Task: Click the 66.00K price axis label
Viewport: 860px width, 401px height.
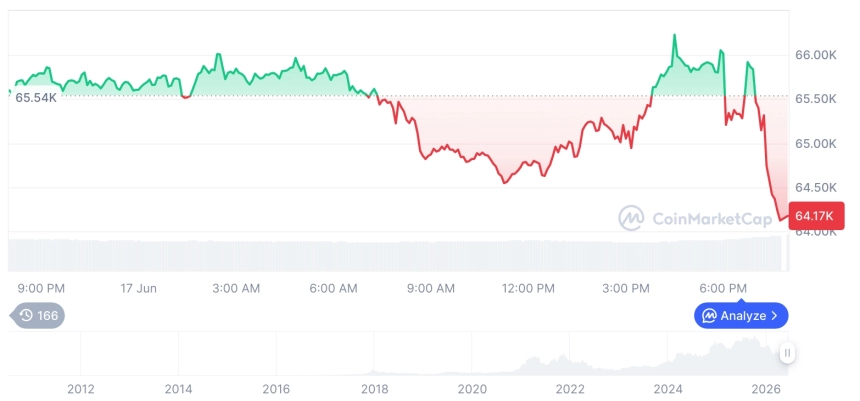Action: 816,55
